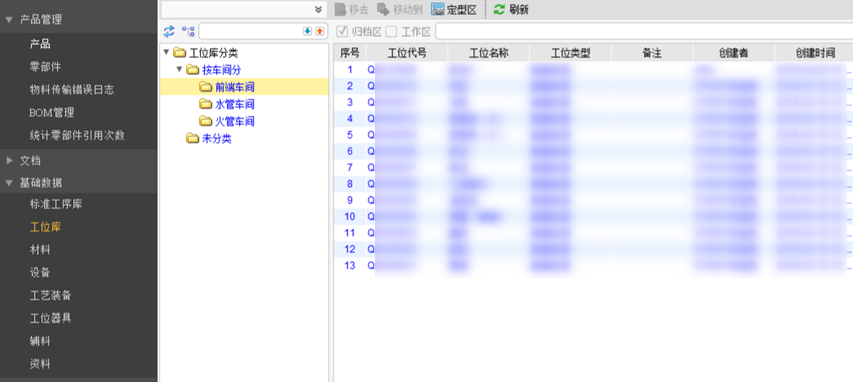
Task: Collapse the 工位库分类 tree node
Action: pyautogui.click(x=166, y=53)
